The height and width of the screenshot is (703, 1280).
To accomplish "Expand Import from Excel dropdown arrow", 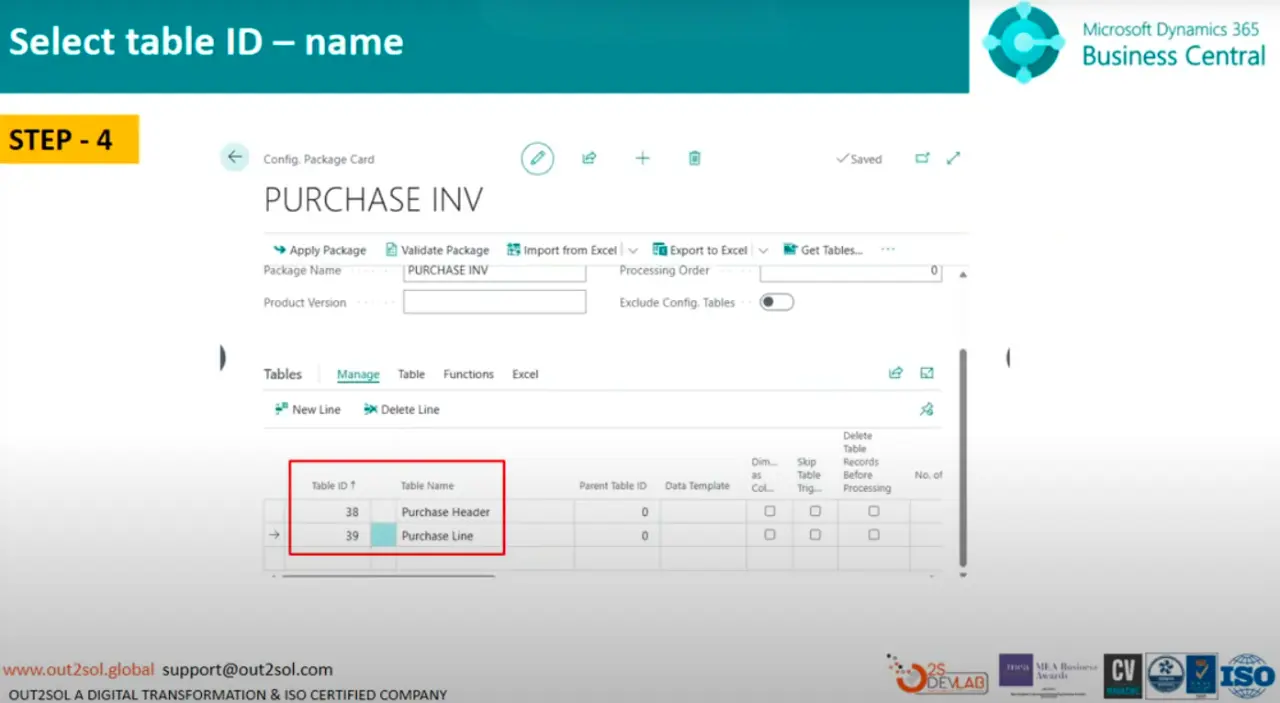I will click(x=633, y=250).
